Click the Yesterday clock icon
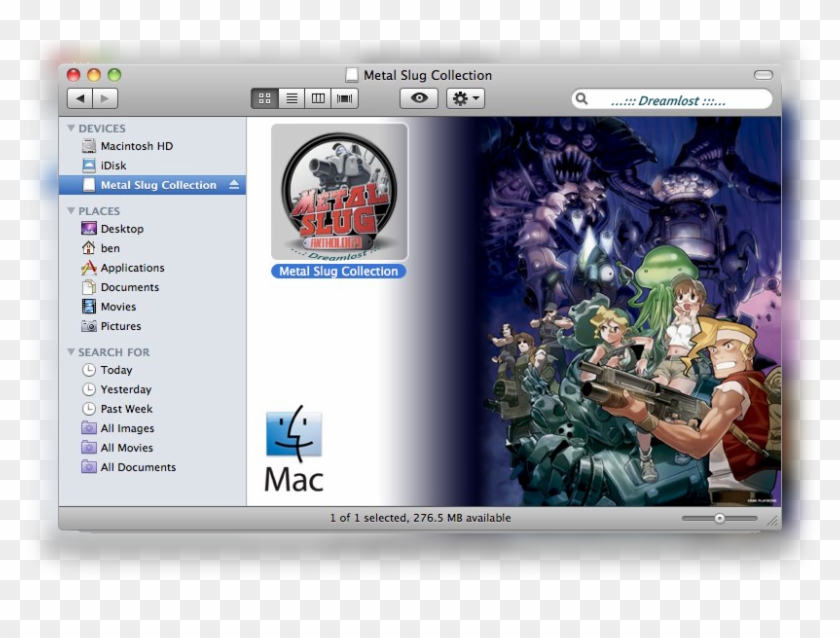The height and width of the screenshot is (638, 840). tap(88, 389)
